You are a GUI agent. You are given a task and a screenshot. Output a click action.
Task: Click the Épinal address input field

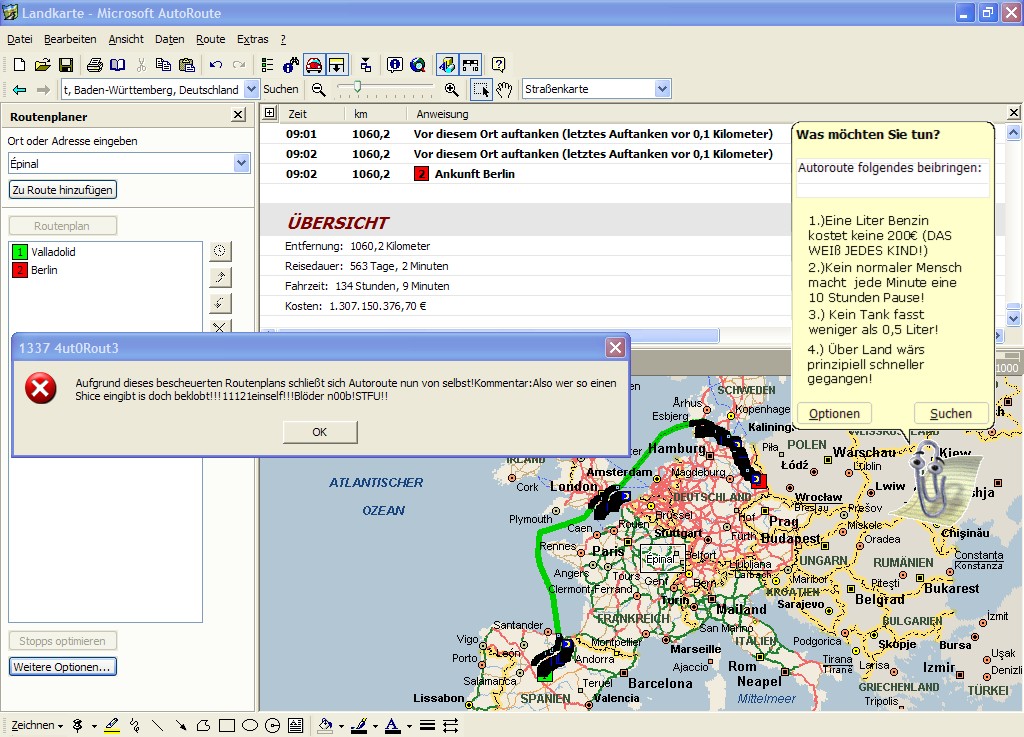[121, 163]
